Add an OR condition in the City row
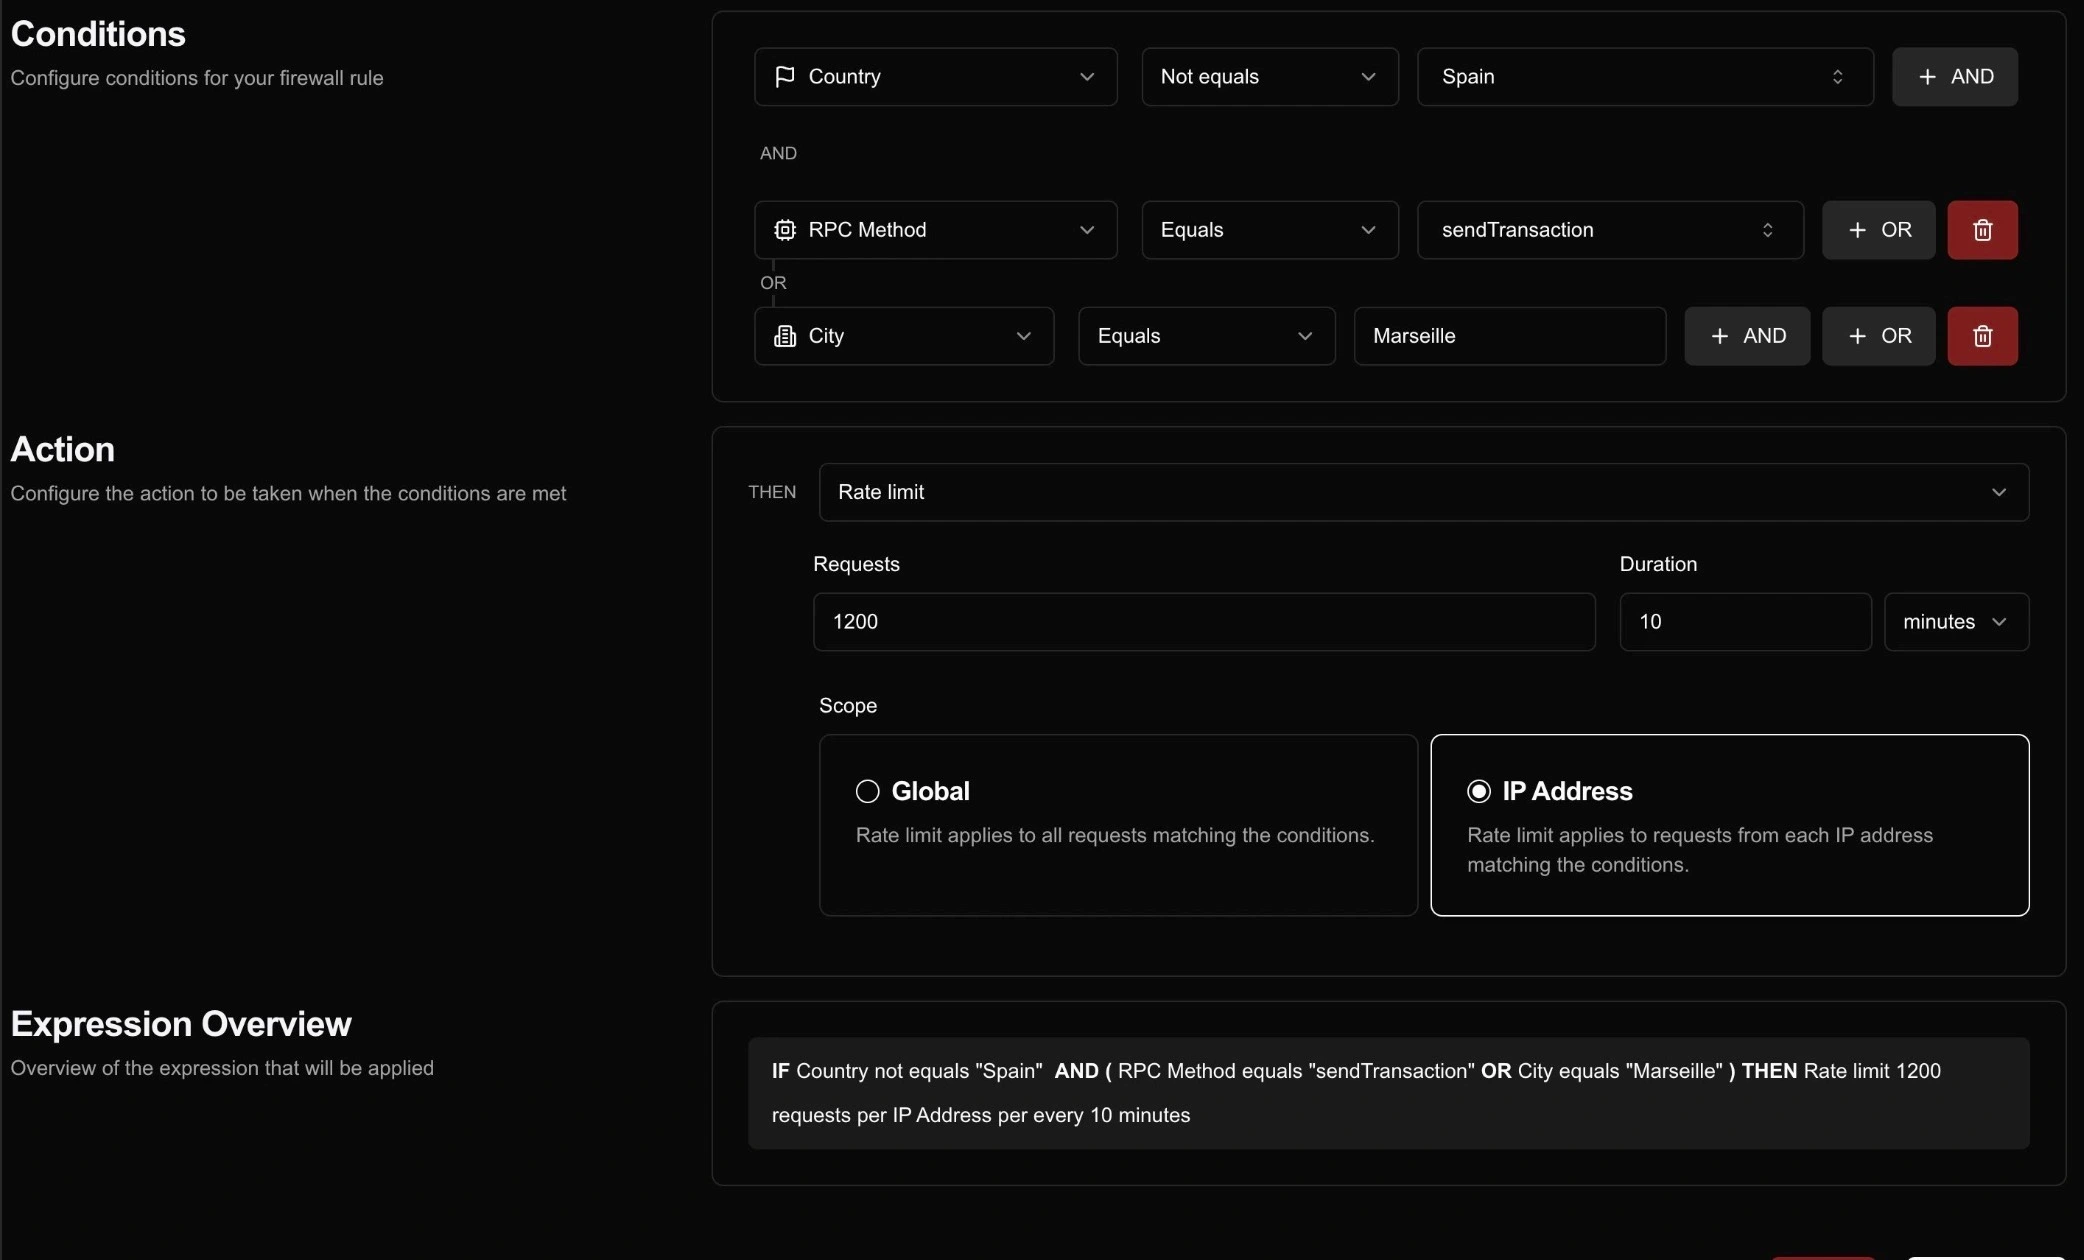 [x=1877, y=336]
